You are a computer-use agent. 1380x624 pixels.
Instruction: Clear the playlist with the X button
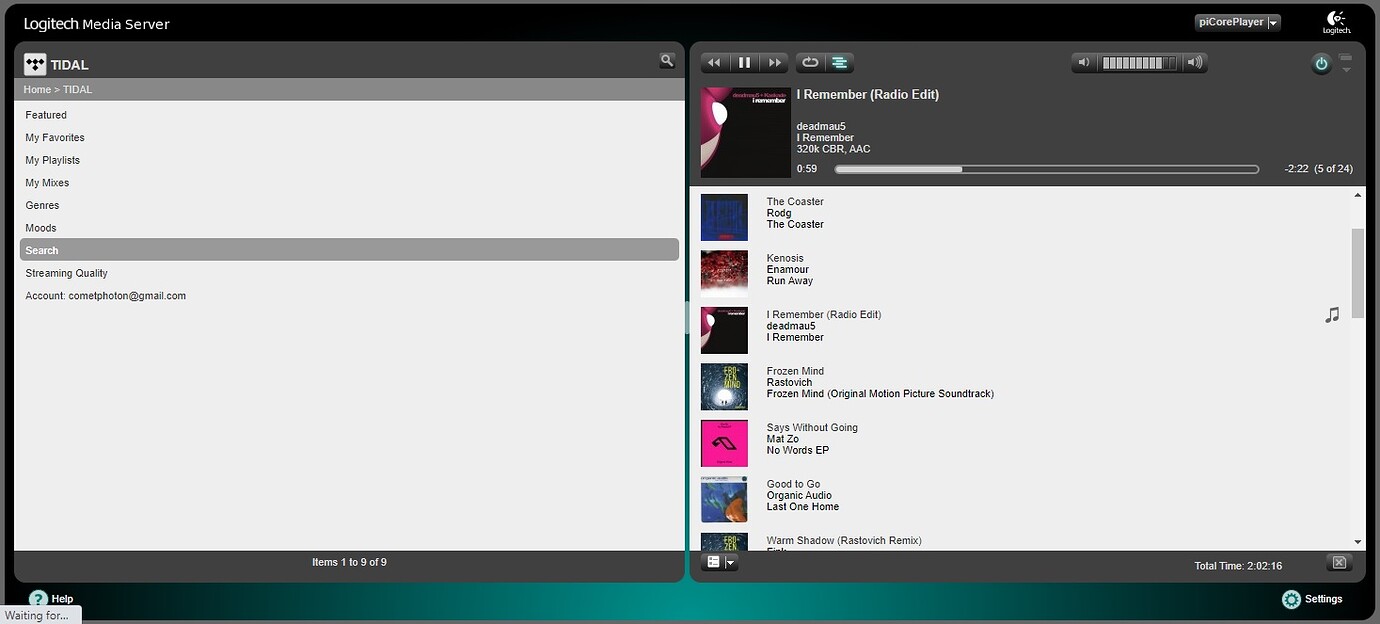(x=1339, y=562)
